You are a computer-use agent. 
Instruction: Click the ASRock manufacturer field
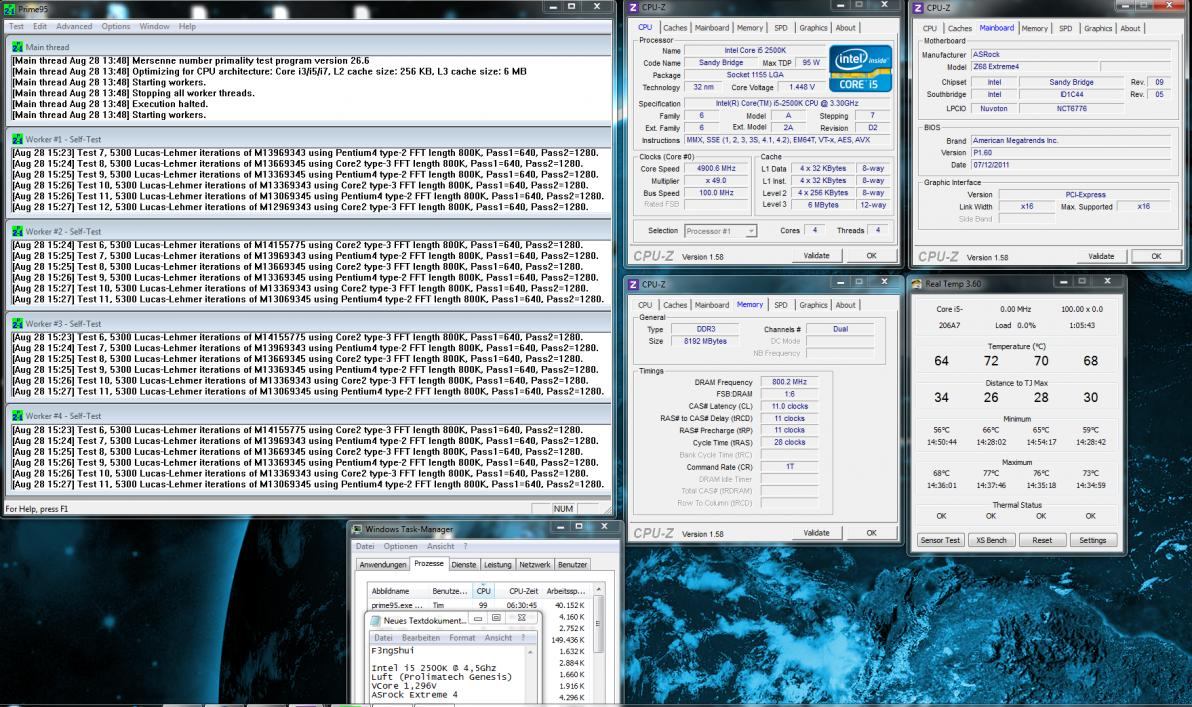1070,55
